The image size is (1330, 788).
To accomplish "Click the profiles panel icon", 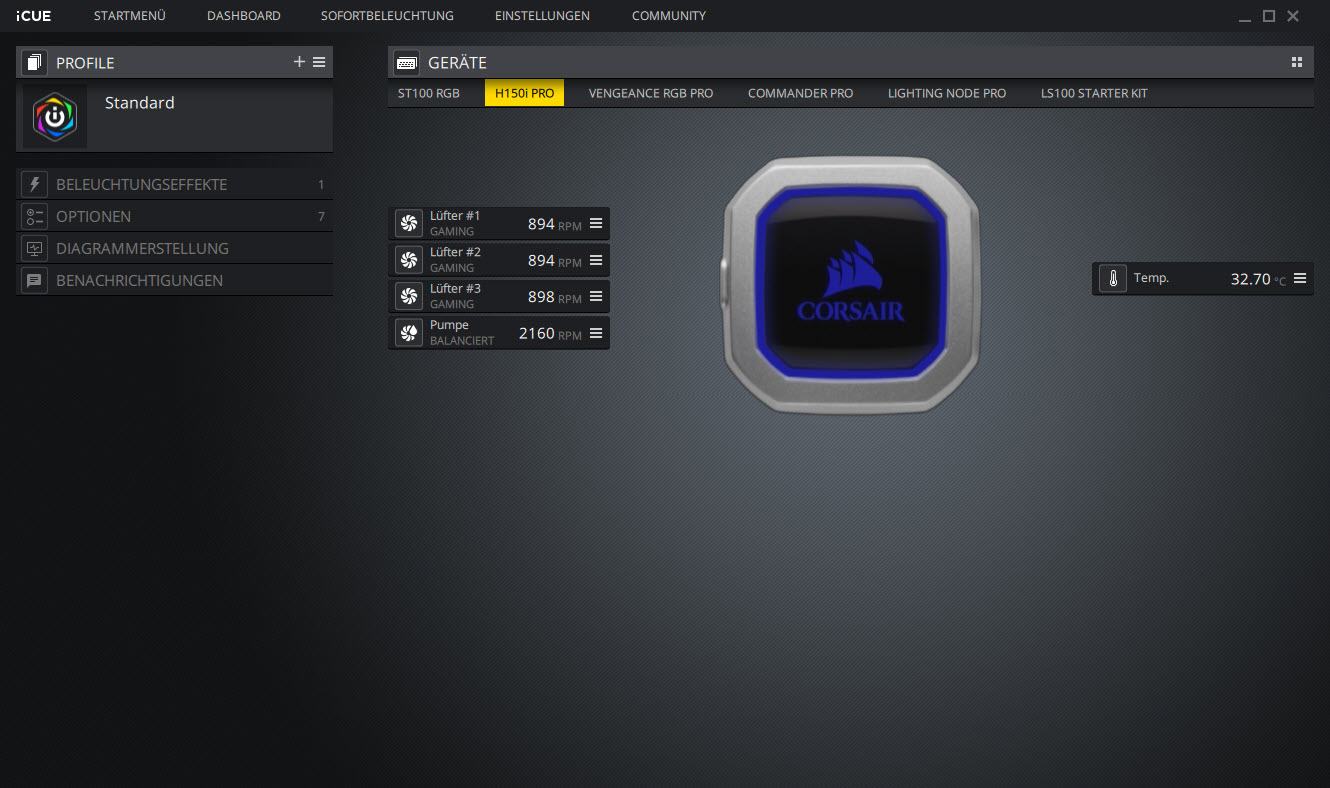I will [35, 62].
